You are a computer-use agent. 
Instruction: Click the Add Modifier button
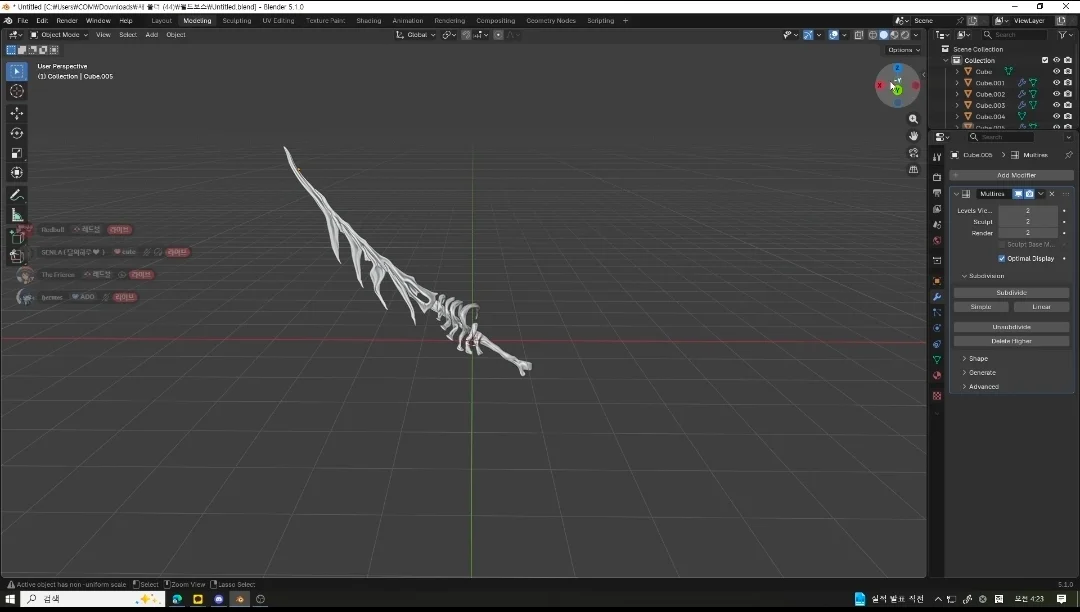[x=1011, y=175]
